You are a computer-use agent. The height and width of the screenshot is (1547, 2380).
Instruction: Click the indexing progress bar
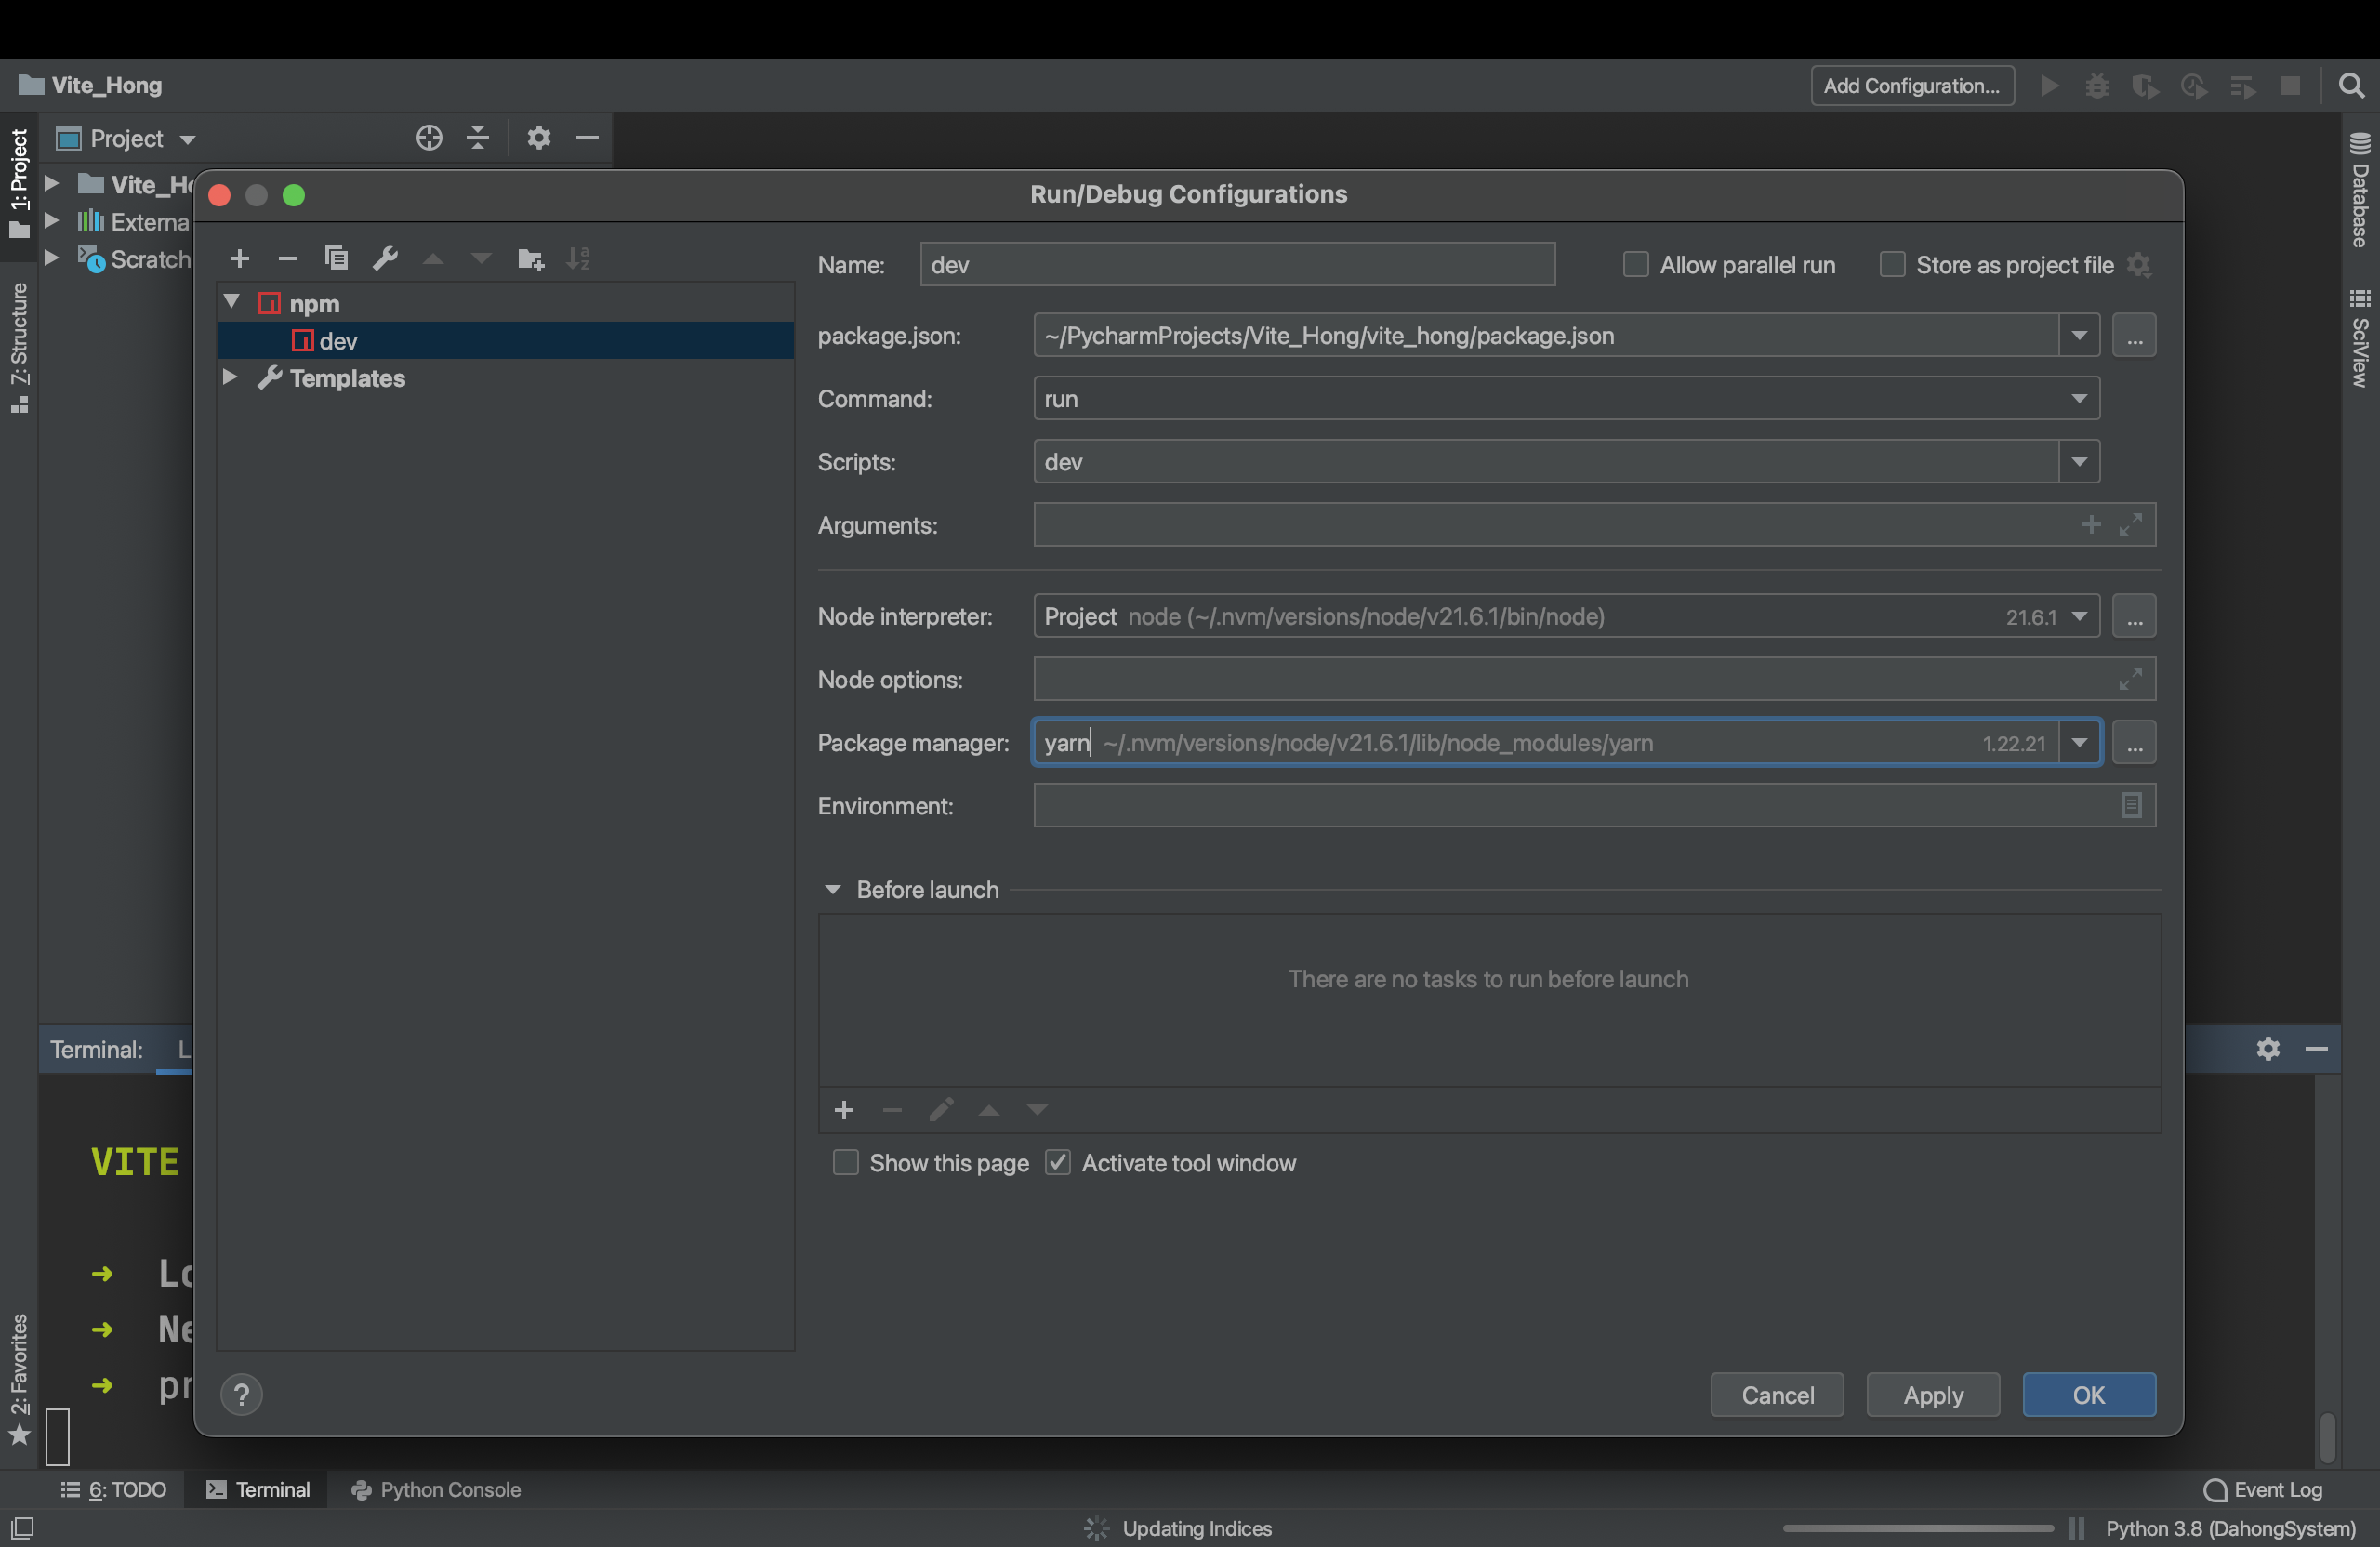[1917, 1528]
